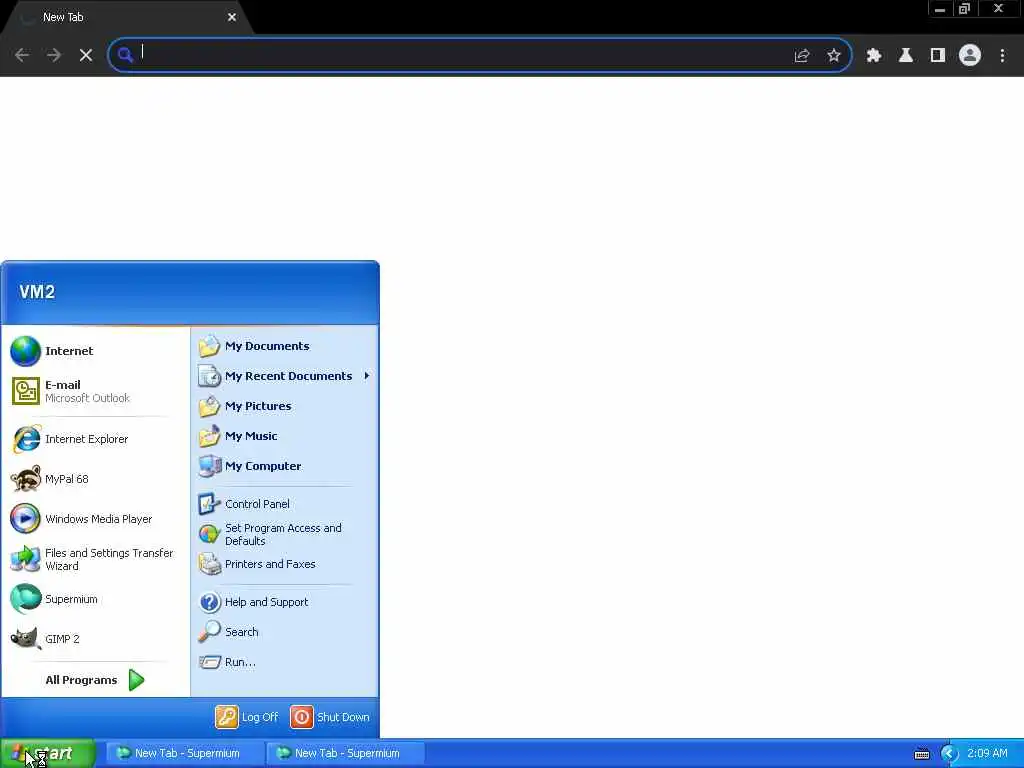The height and width of the screenshot is (768, 1024).
Task: Open Internet from the Start menu
Action: pos(95,351)
